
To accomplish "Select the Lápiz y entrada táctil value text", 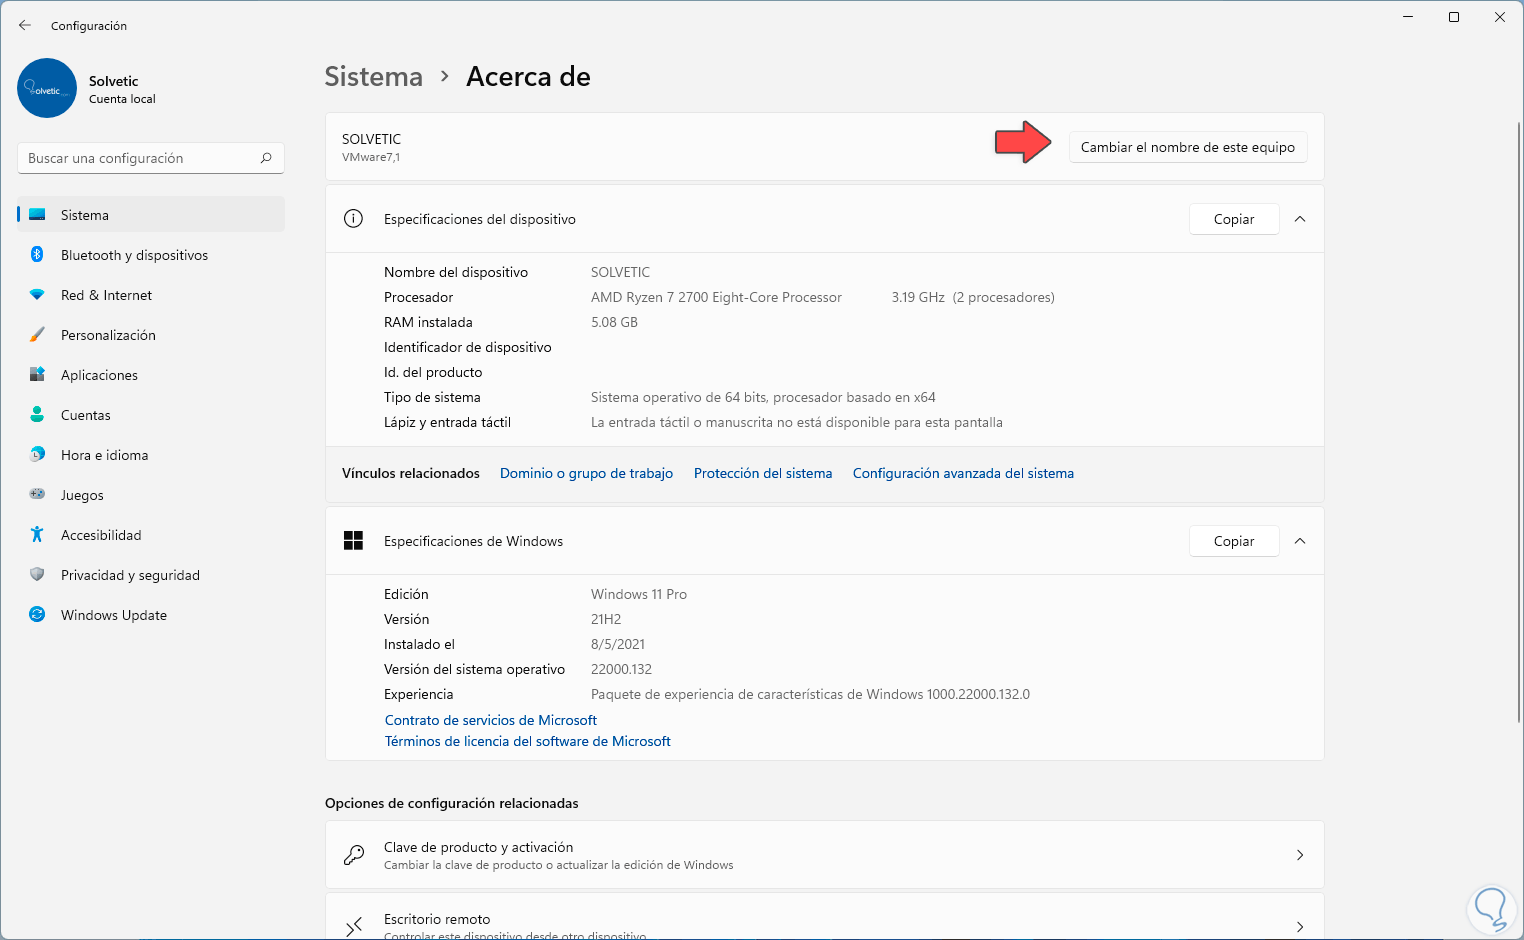I will 797,422.
